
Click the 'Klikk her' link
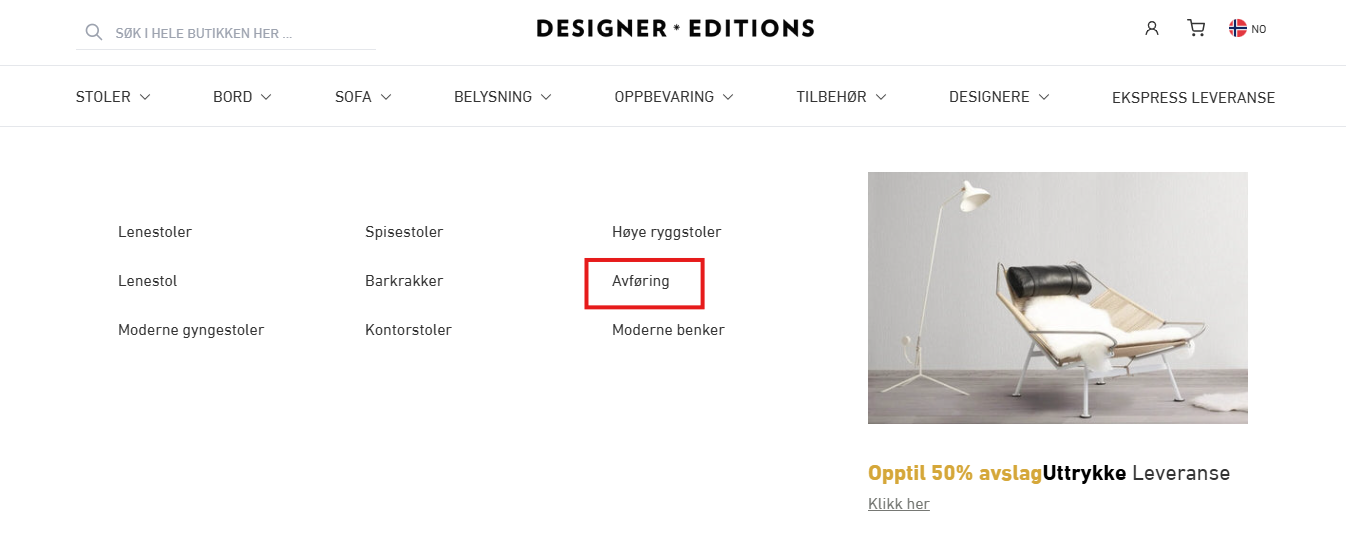click(x=899, y=504)
